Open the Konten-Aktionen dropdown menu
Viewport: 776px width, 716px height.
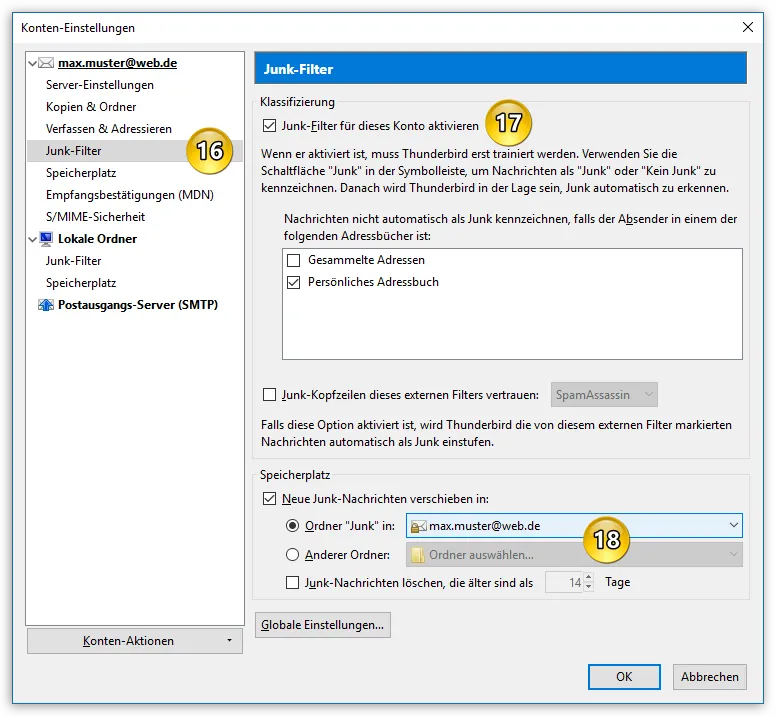pyautogui.click(x=135, y=641)
